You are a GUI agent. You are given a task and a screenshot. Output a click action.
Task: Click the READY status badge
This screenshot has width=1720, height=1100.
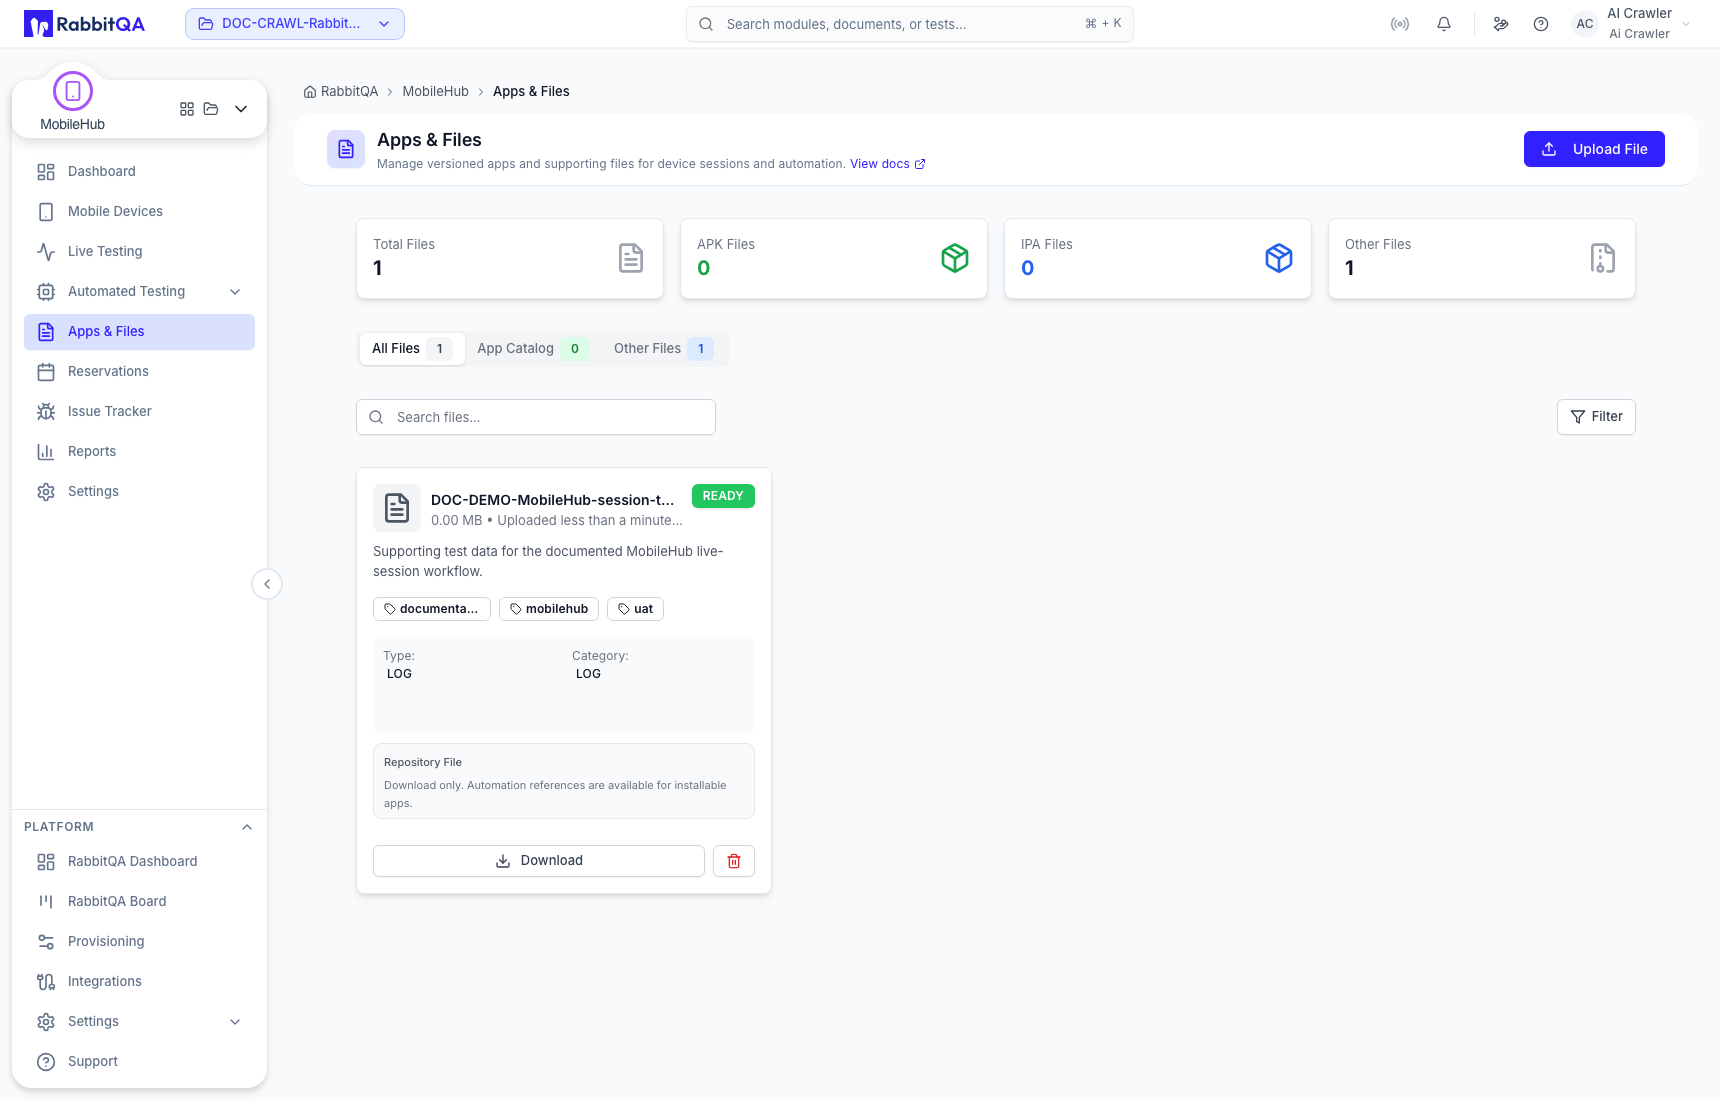tap(723, 496)
